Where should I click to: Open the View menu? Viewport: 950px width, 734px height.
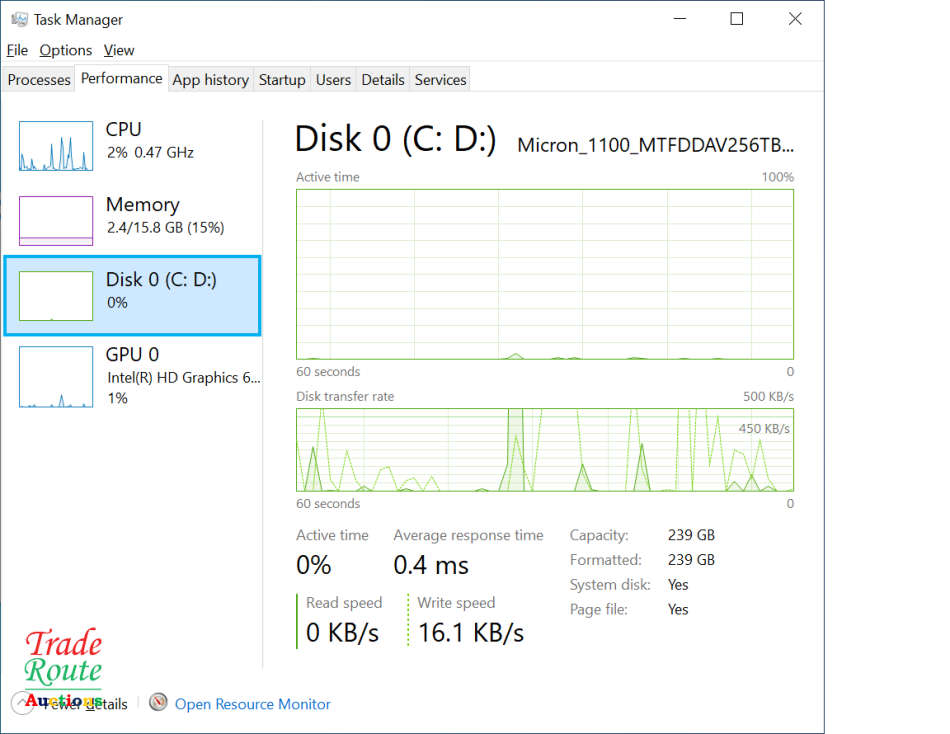click(x=119, y=50)
